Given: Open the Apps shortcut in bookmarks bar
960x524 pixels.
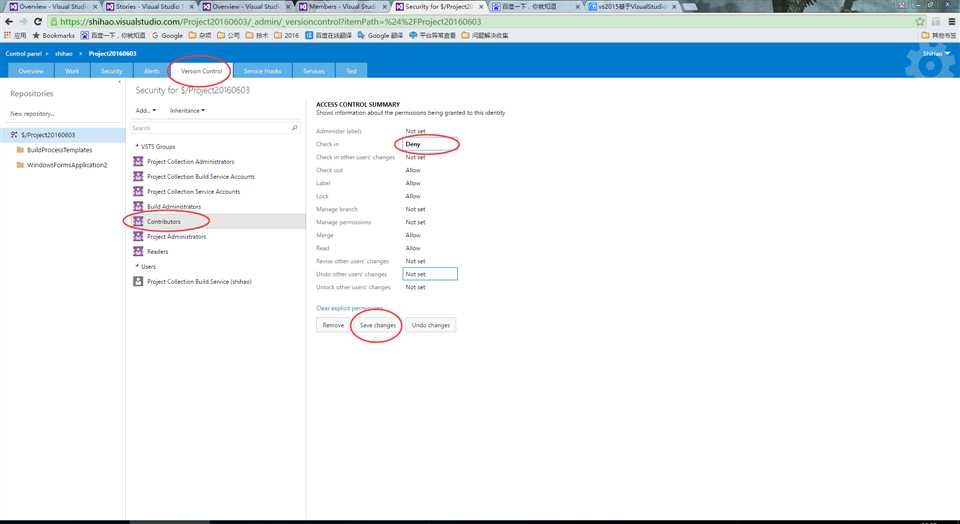Looking at the screenshot, I should pos(16,36).
